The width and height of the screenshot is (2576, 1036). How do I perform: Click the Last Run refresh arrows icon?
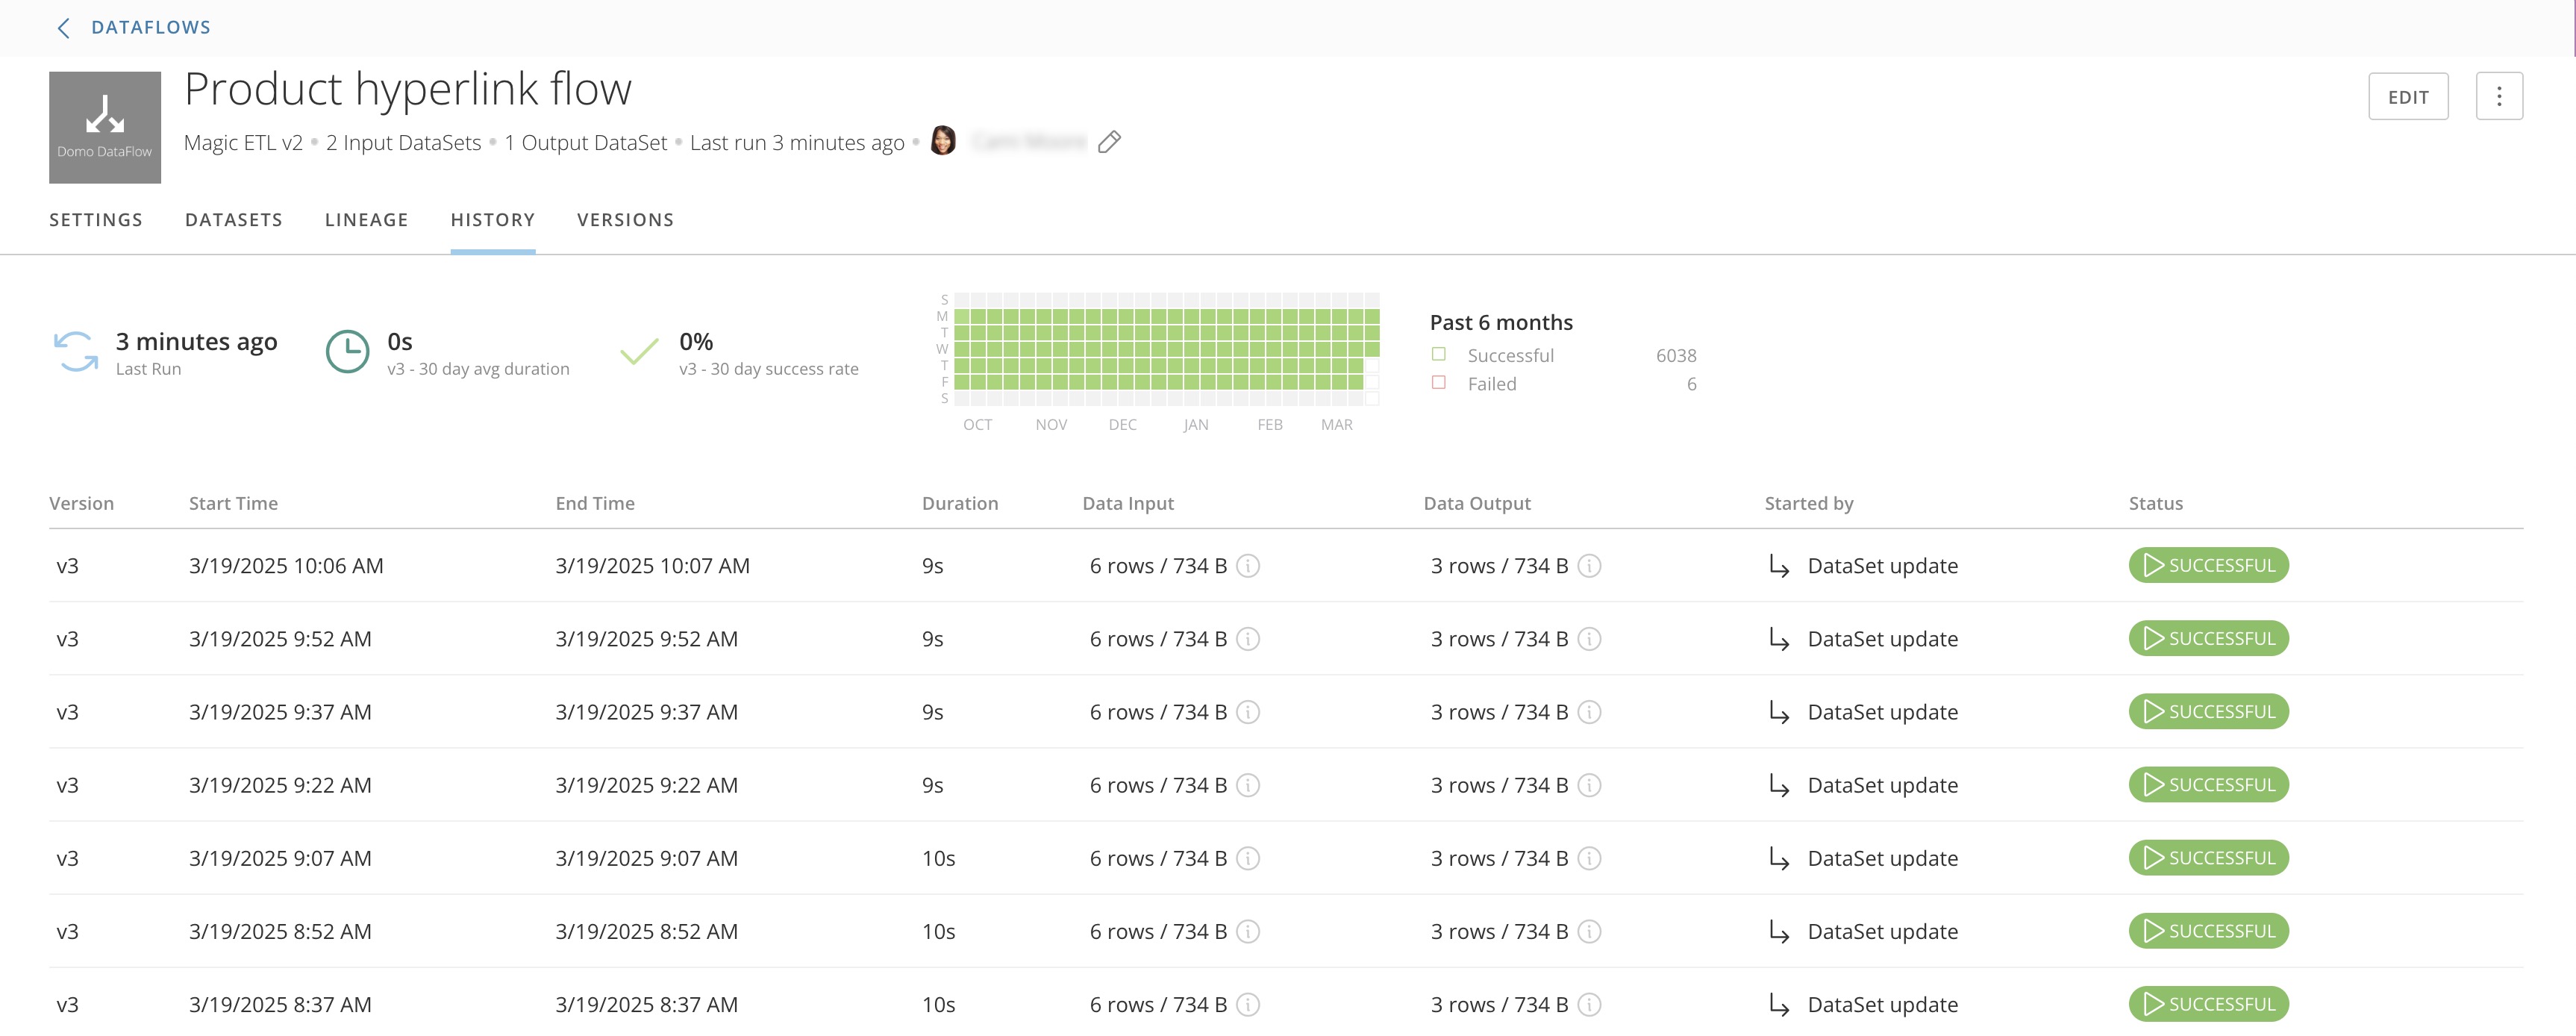[x=76, y=352]
